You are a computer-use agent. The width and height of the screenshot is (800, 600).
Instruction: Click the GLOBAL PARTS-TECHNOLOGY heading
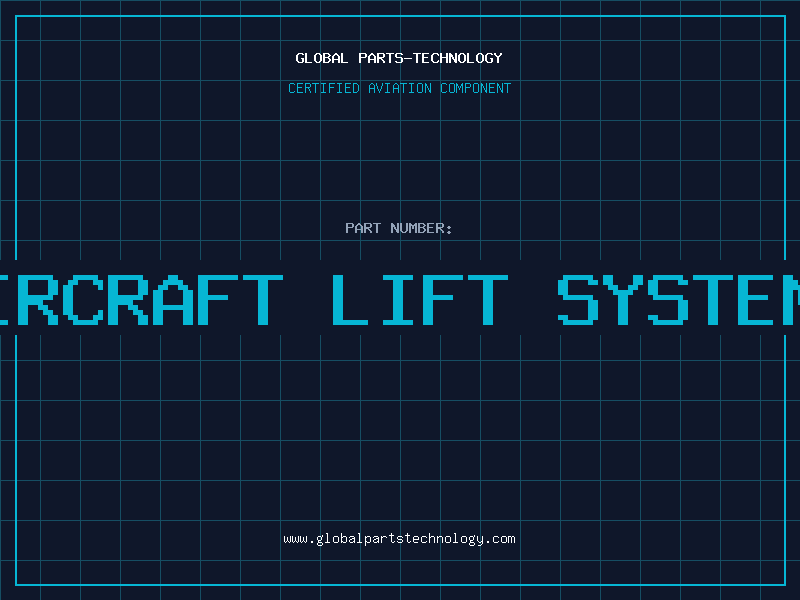coord(399,58)
